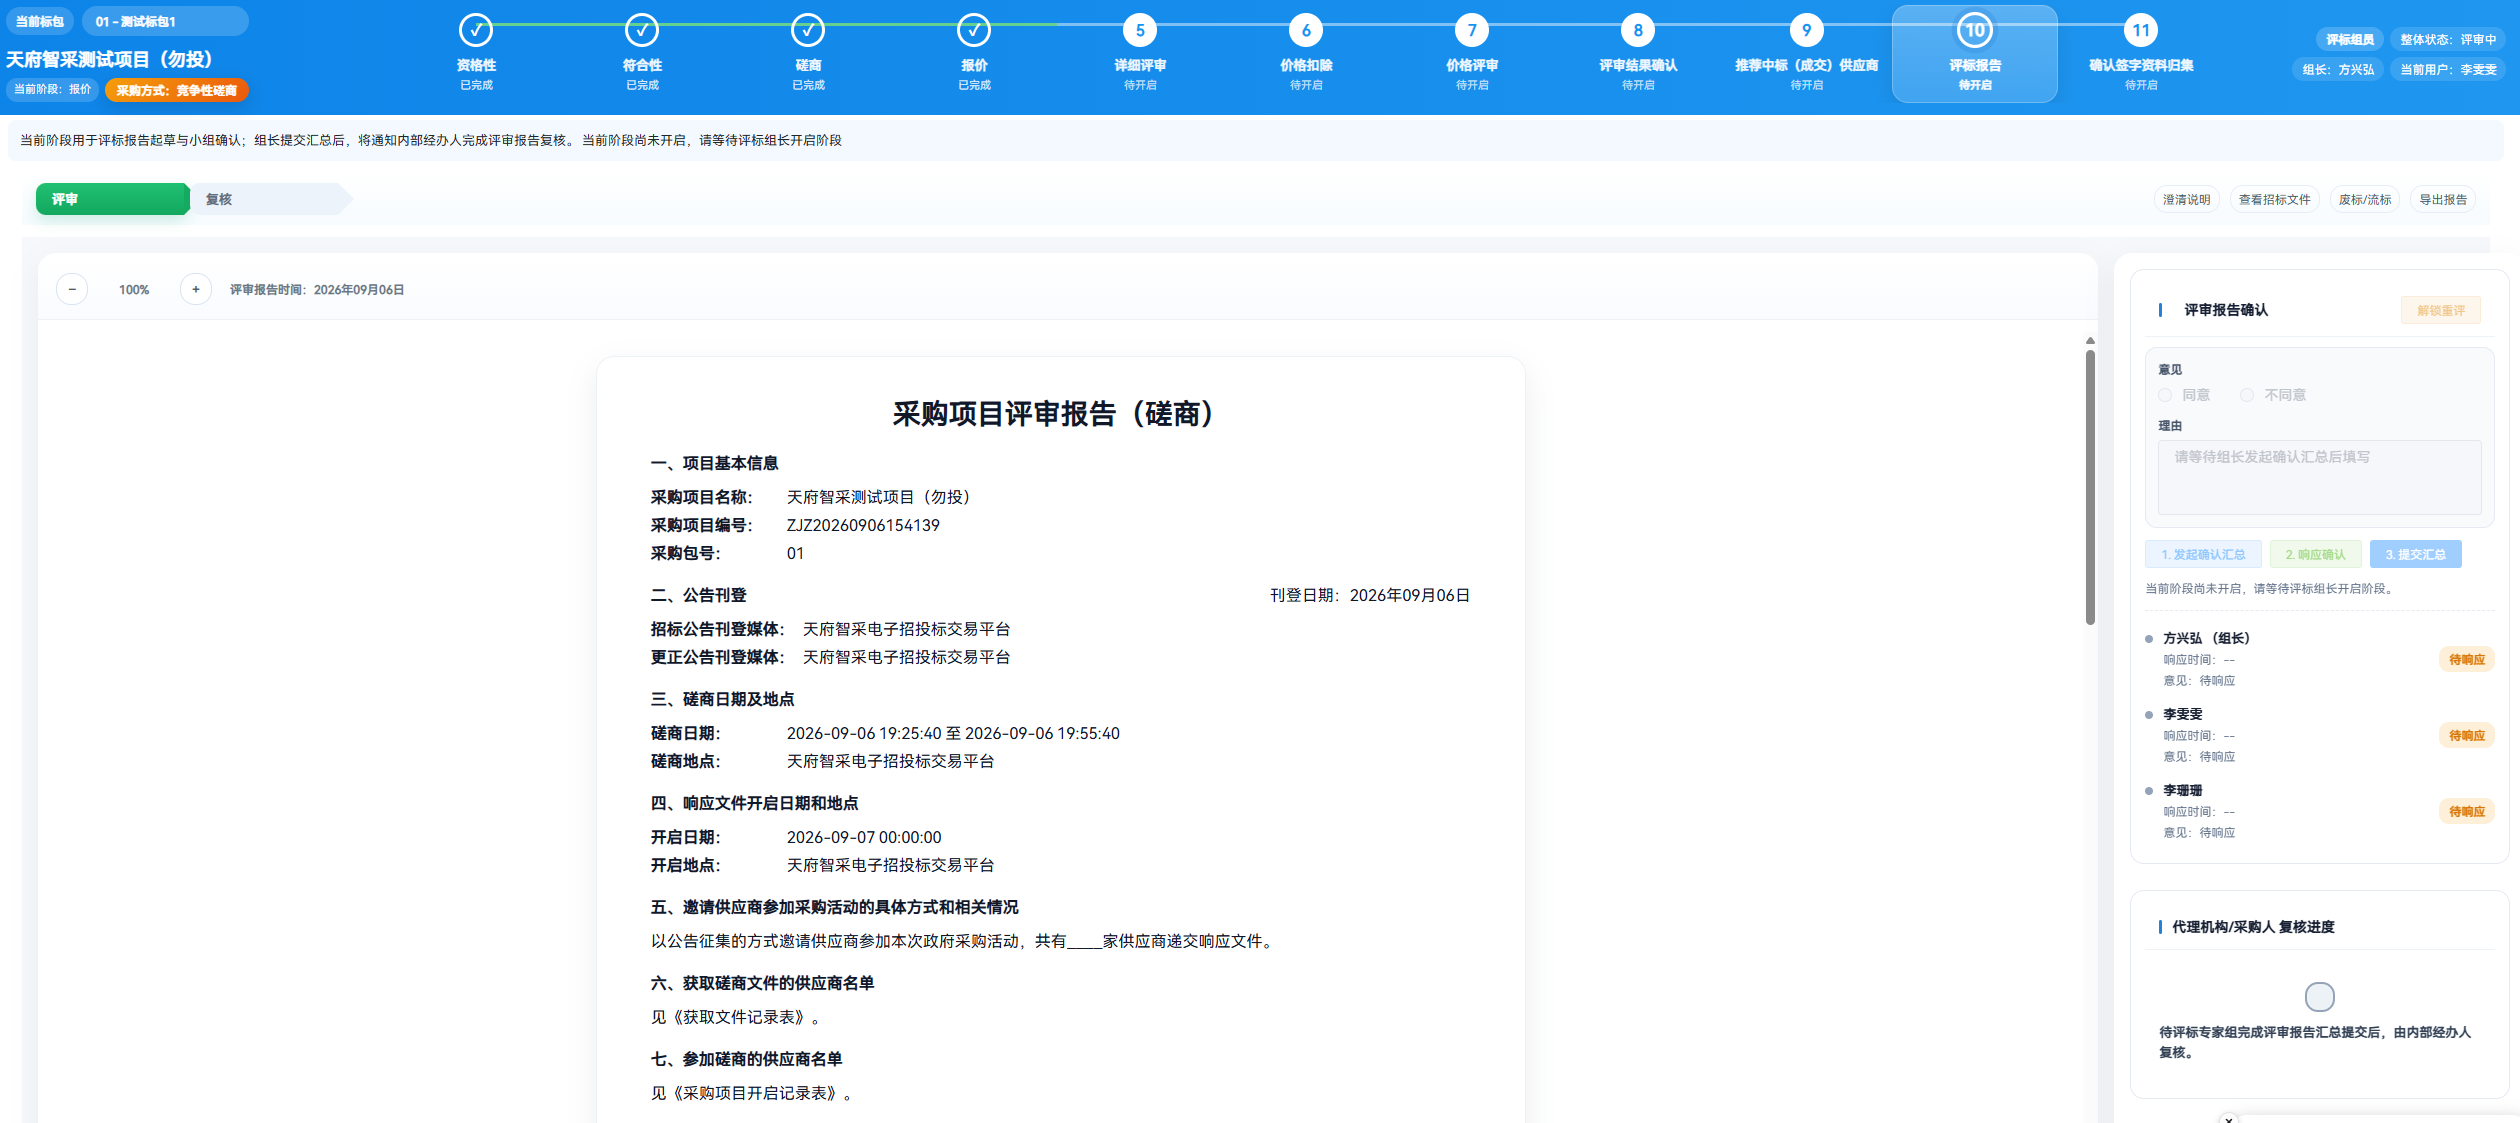2520x1123 pixels.
Task: Select the 同意 radio option
Action: point(2165,395)
